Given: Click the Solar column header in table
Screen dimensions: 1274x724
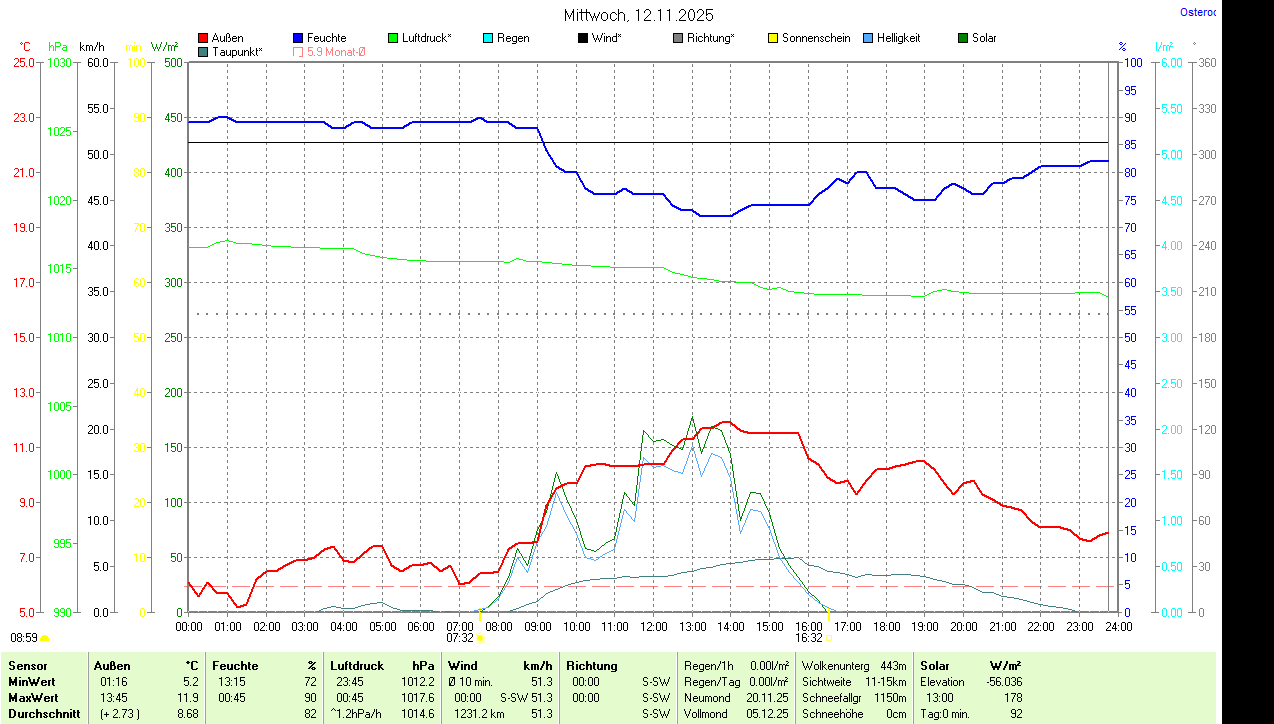Looking at the screenshot, I should click(x=936, y=666).
